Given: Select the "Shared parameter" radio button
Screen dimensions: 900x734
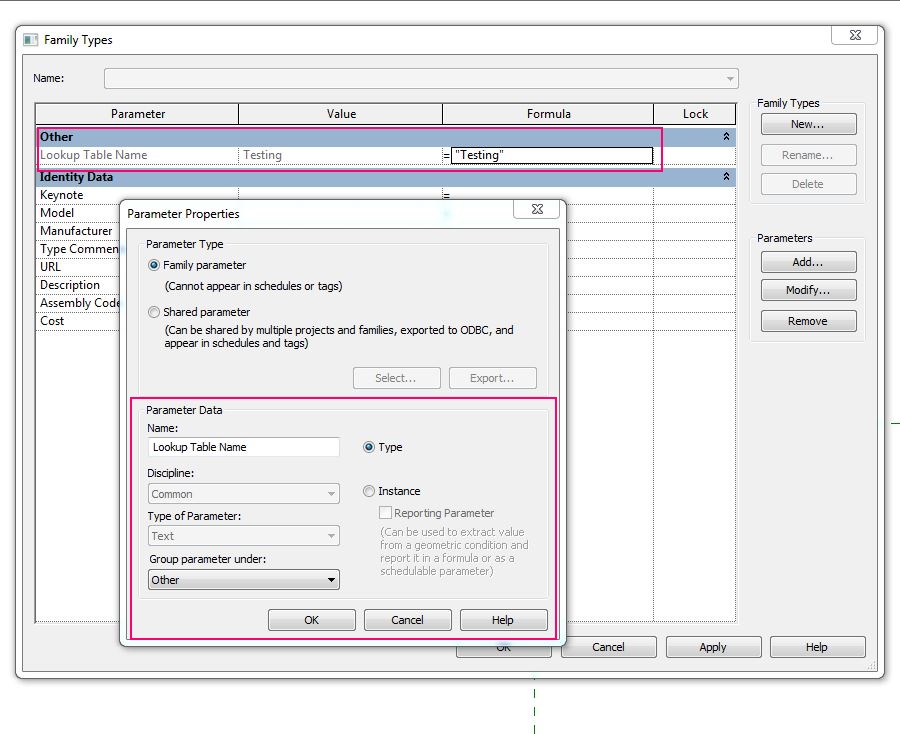Looking at the screenshot, I should coord(153,311).
